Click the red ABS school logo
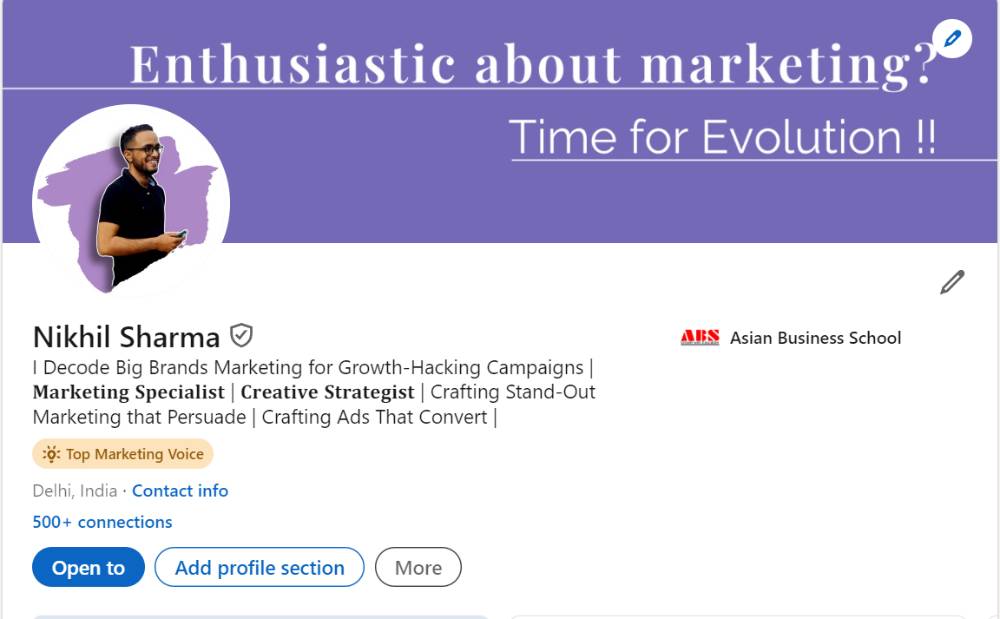 (700, 338)
